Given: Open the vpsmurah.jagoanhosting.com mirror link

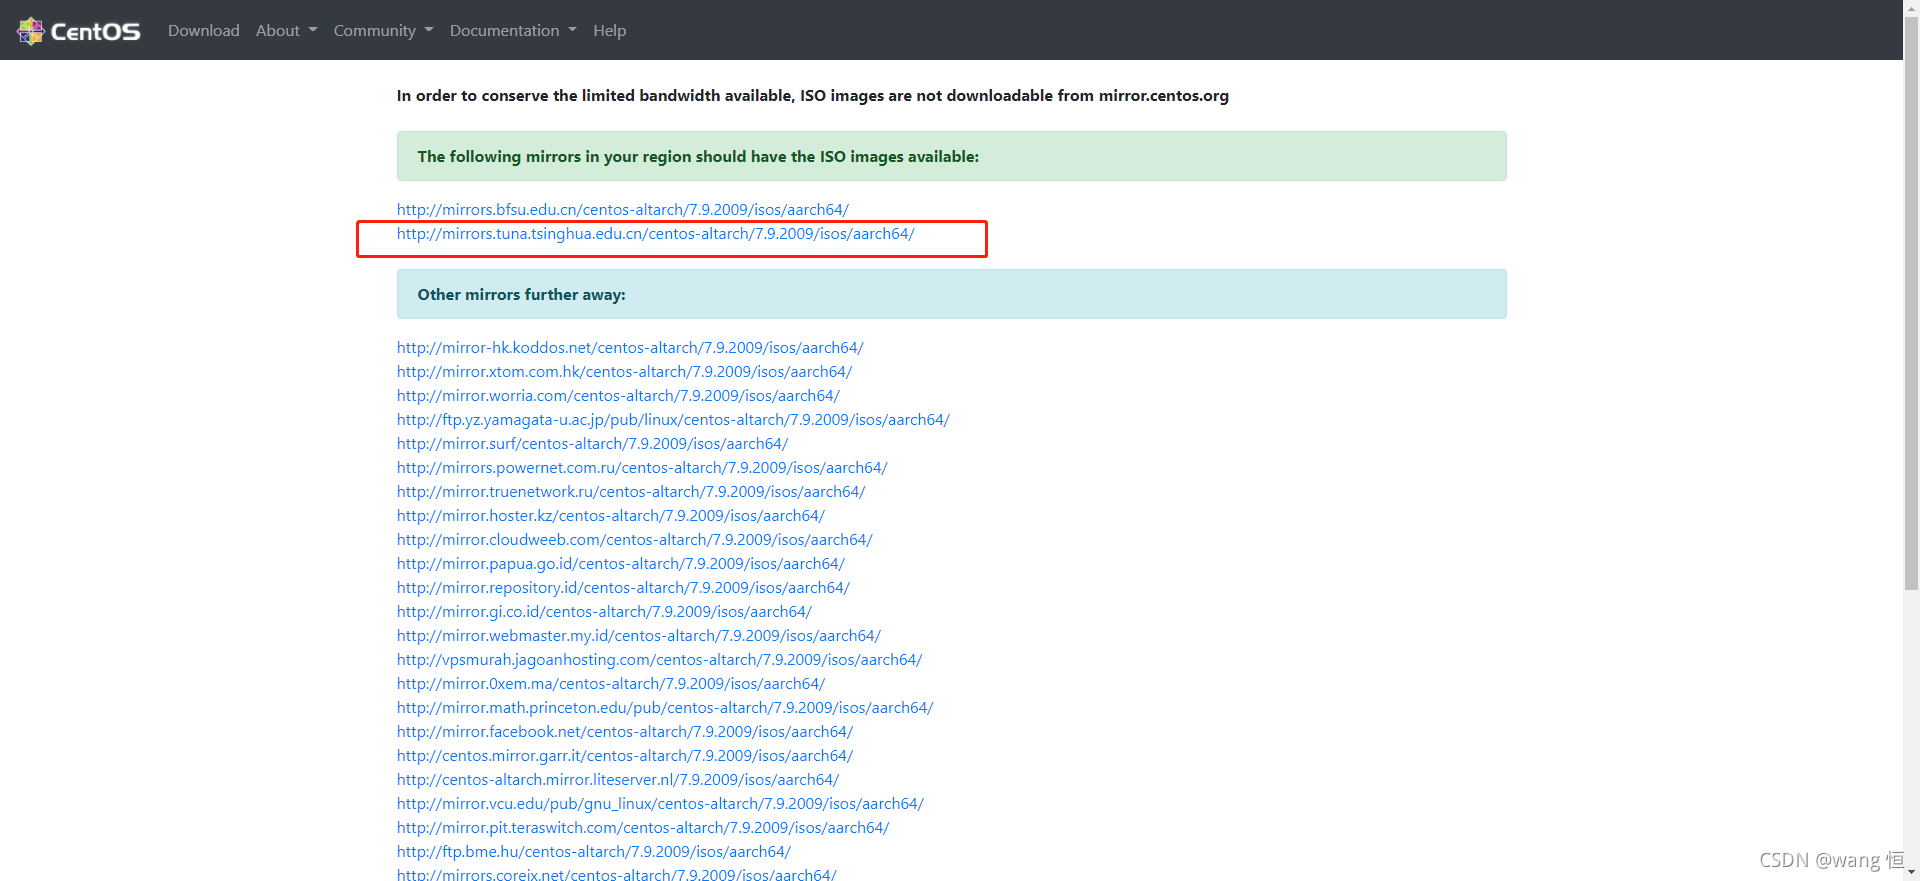Looking at the screenshot, I should pyautogui.click(x=660, y=660).
